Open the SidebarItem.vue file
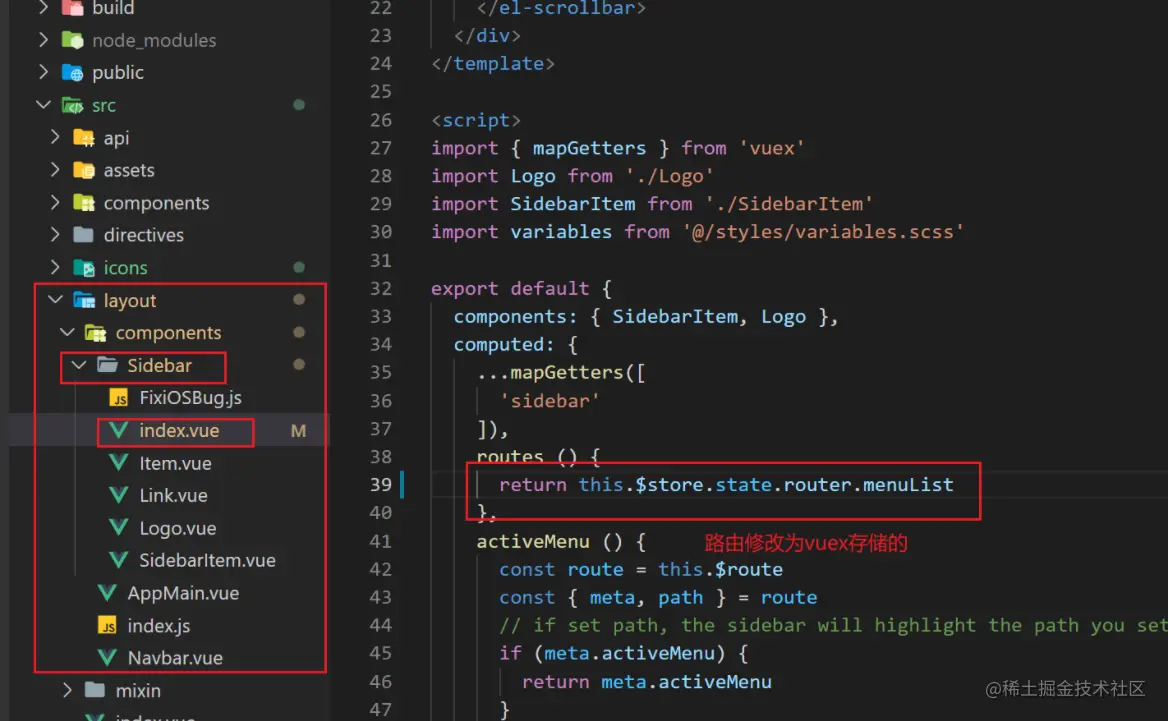 207,560
